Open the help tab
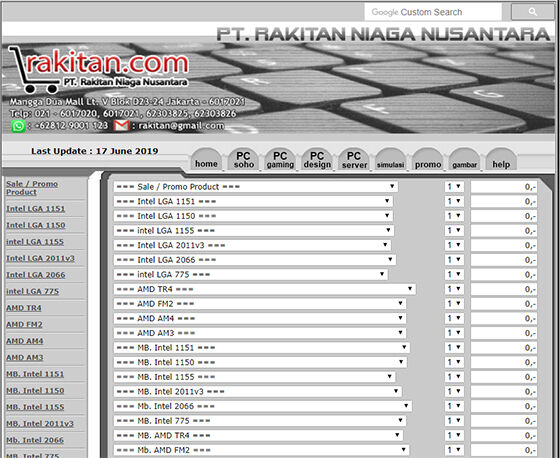This screenshot has height=458, width=560. click(x=501, y=159)
